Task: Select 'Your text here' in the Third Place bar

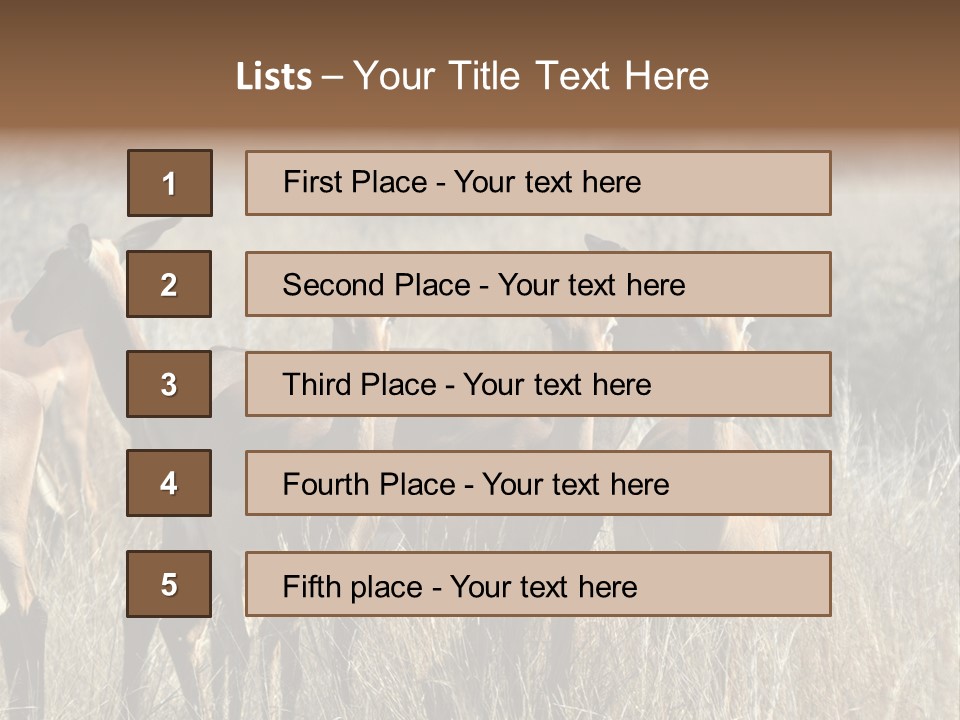Action: 558,385
